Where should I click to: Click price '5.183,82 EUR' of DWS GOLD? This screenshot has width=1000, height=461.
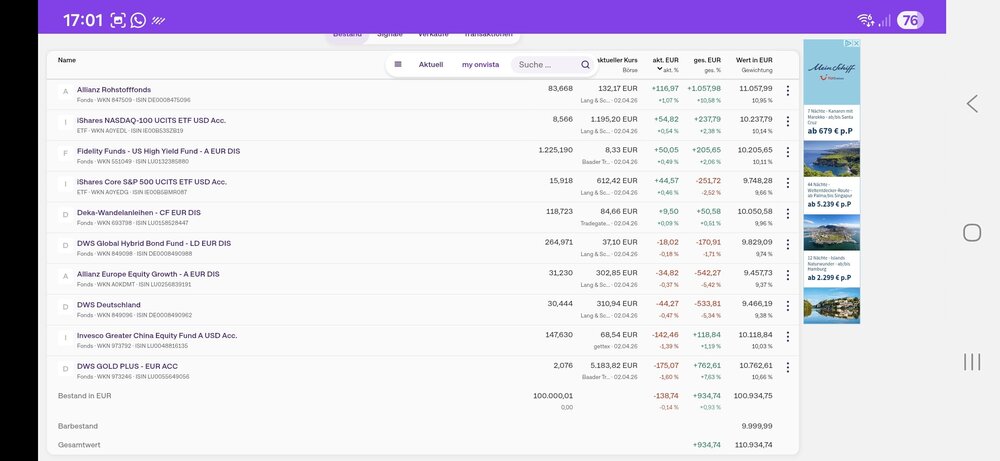pos(614,365)
